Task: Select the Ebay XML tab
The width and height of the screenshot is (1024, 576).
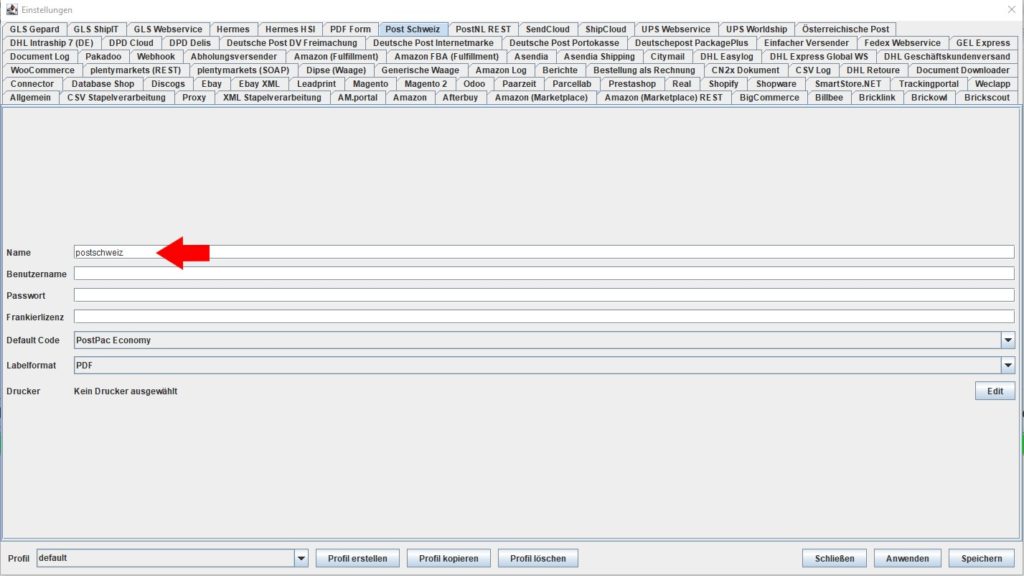Action: (259, 84)
